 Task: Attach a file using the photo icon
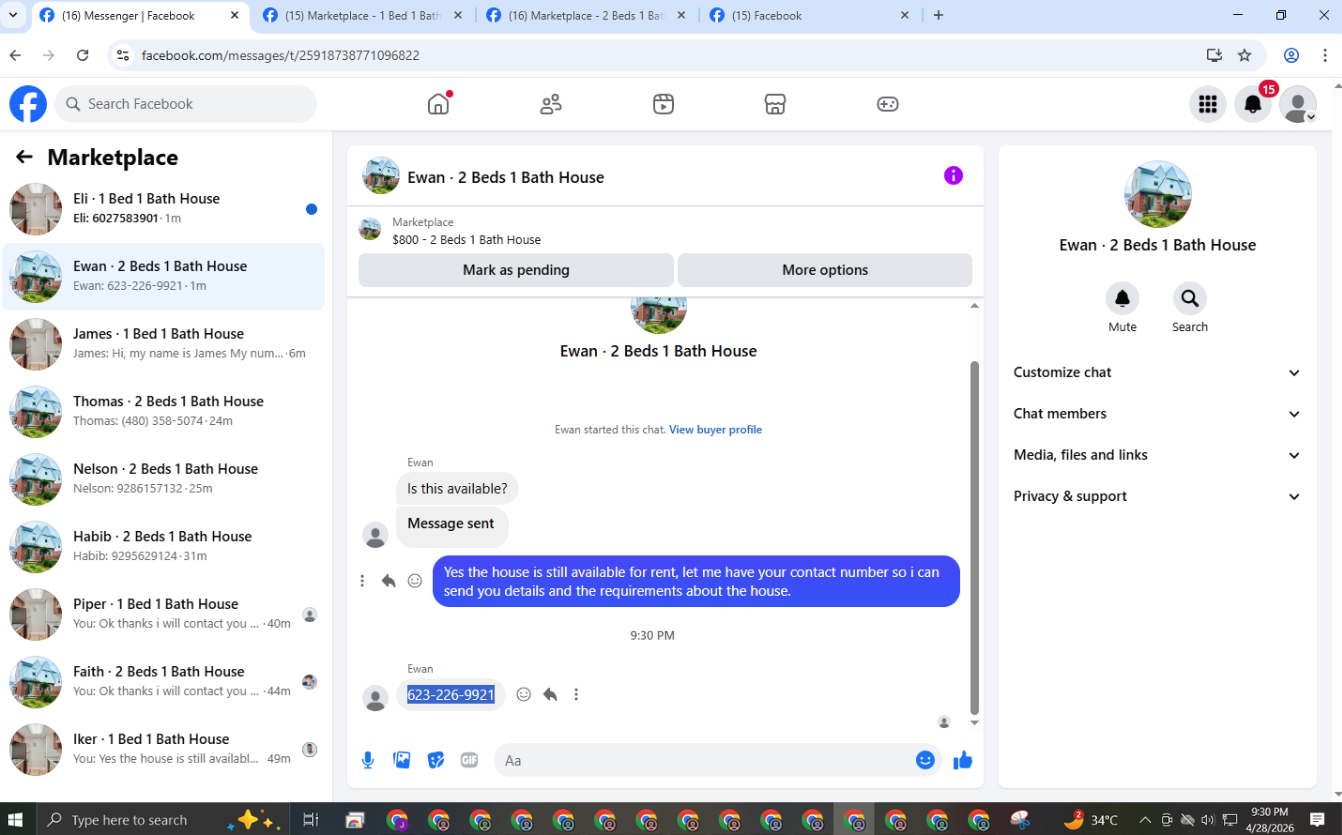pyautogui.click(x=402, y=760)
